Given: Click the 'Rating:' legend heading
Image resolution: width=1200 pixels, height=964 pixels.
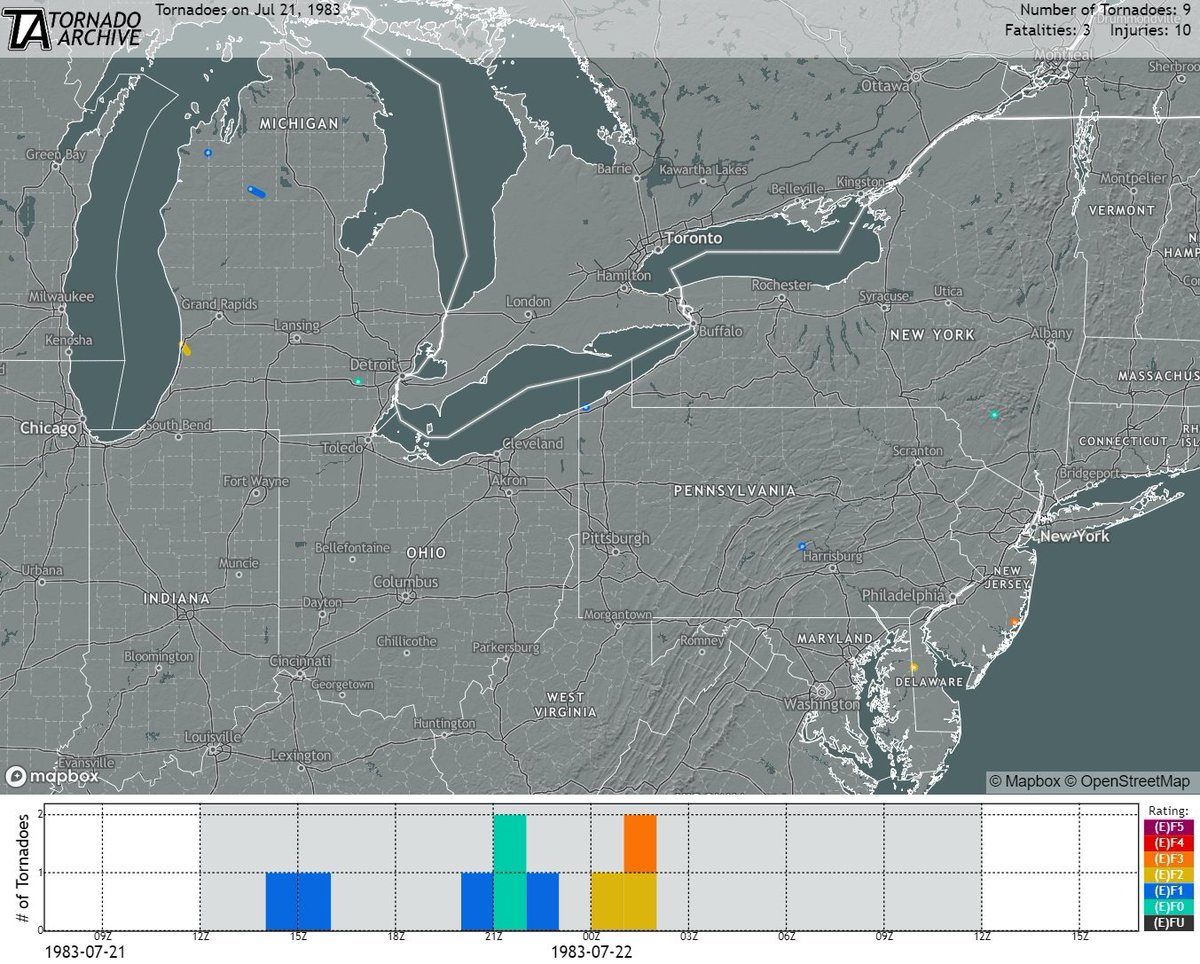Looking at the screenshot, I should (x=1167, y=810).
